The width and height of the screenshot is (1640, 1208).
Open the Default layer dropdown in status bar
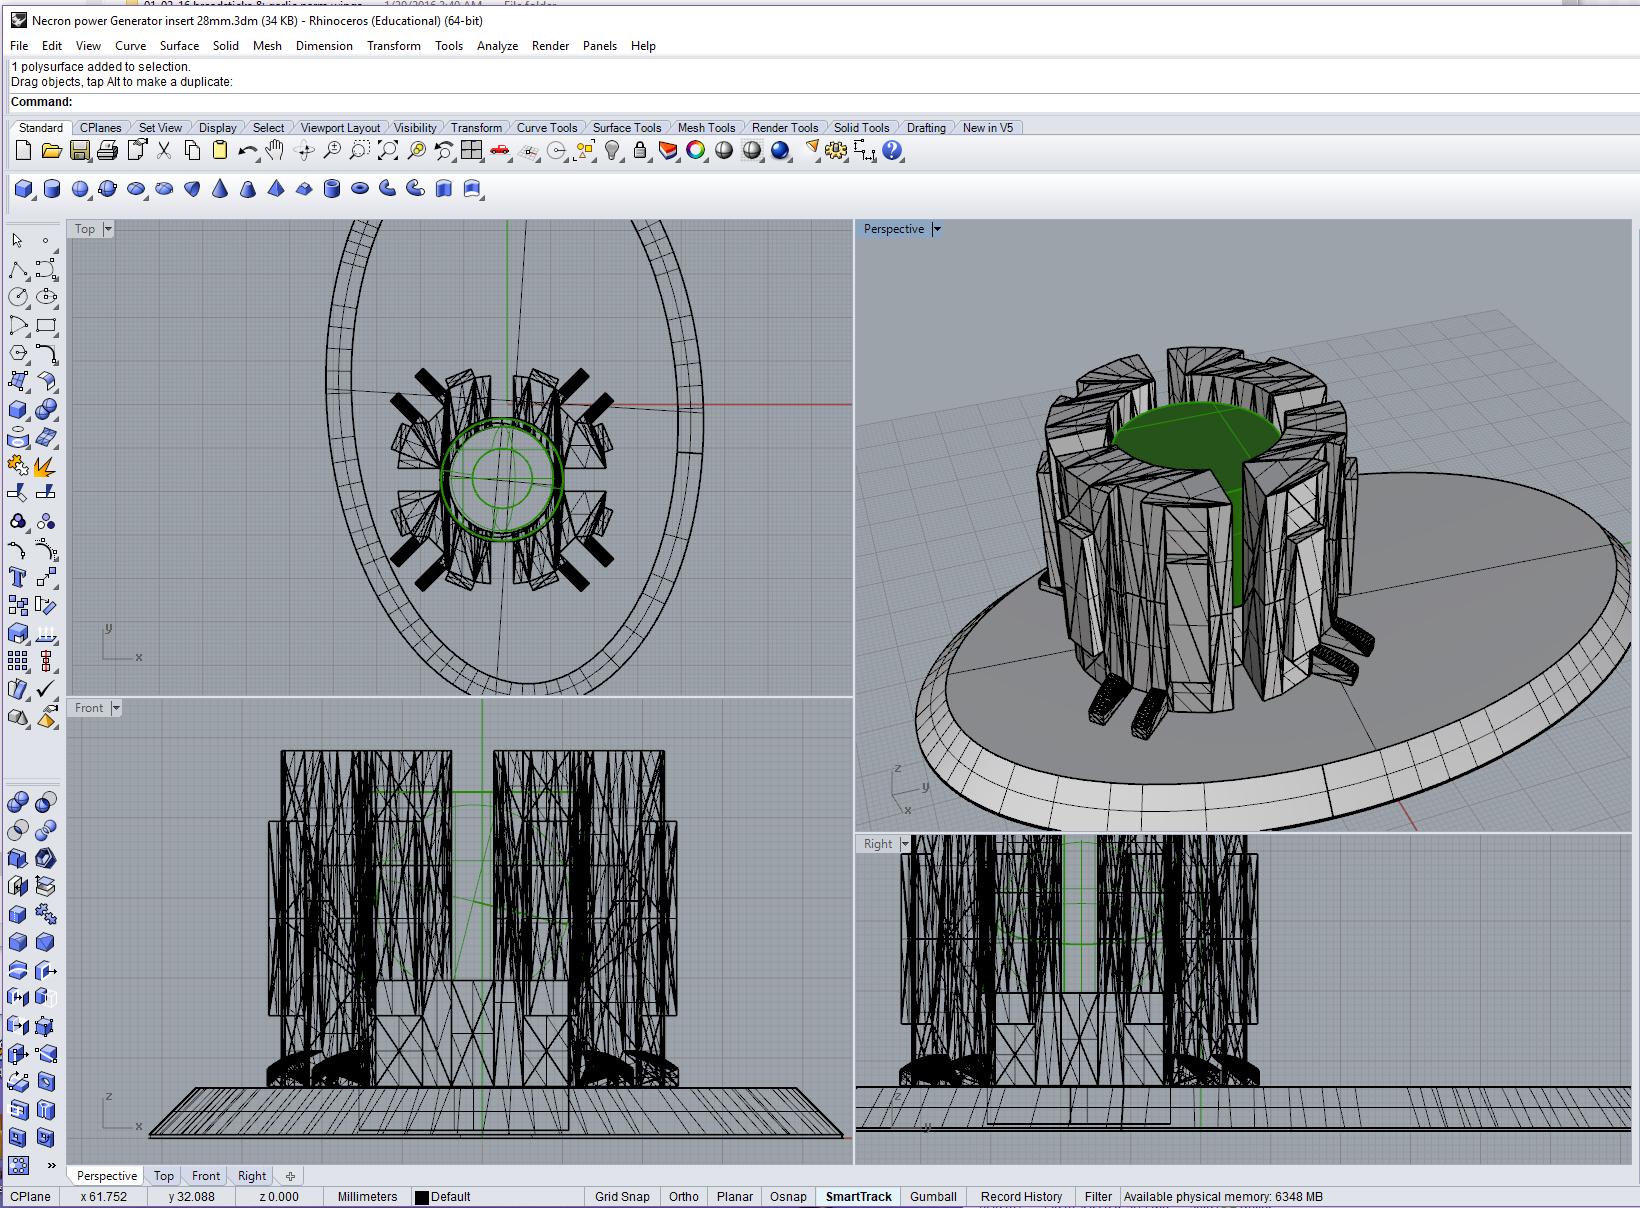(497, 1197)
